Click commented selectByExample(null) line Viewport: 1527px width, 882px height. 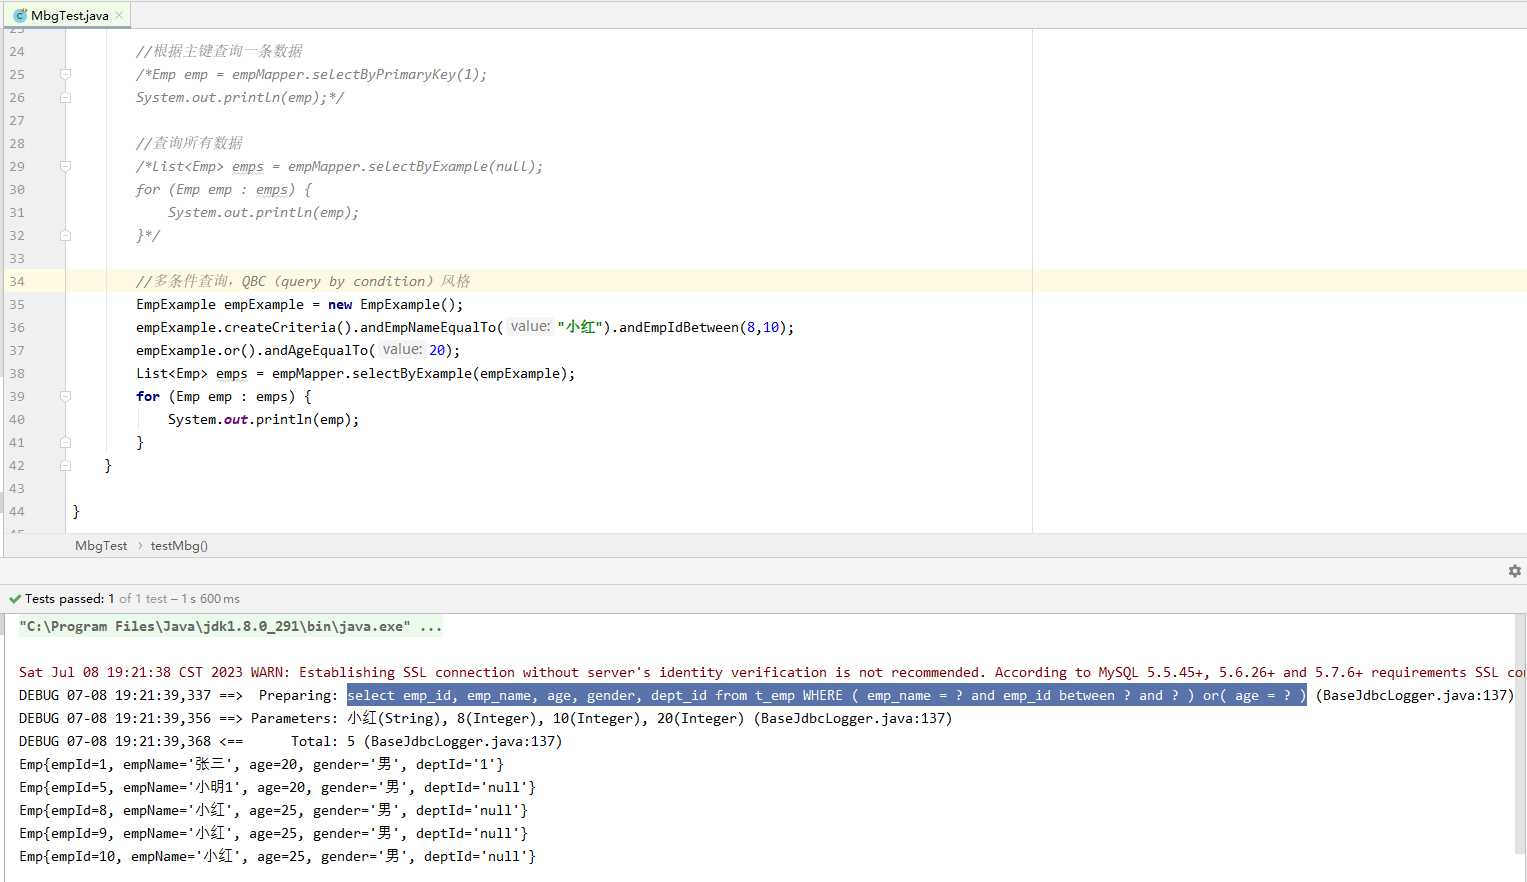coord(339,166)
